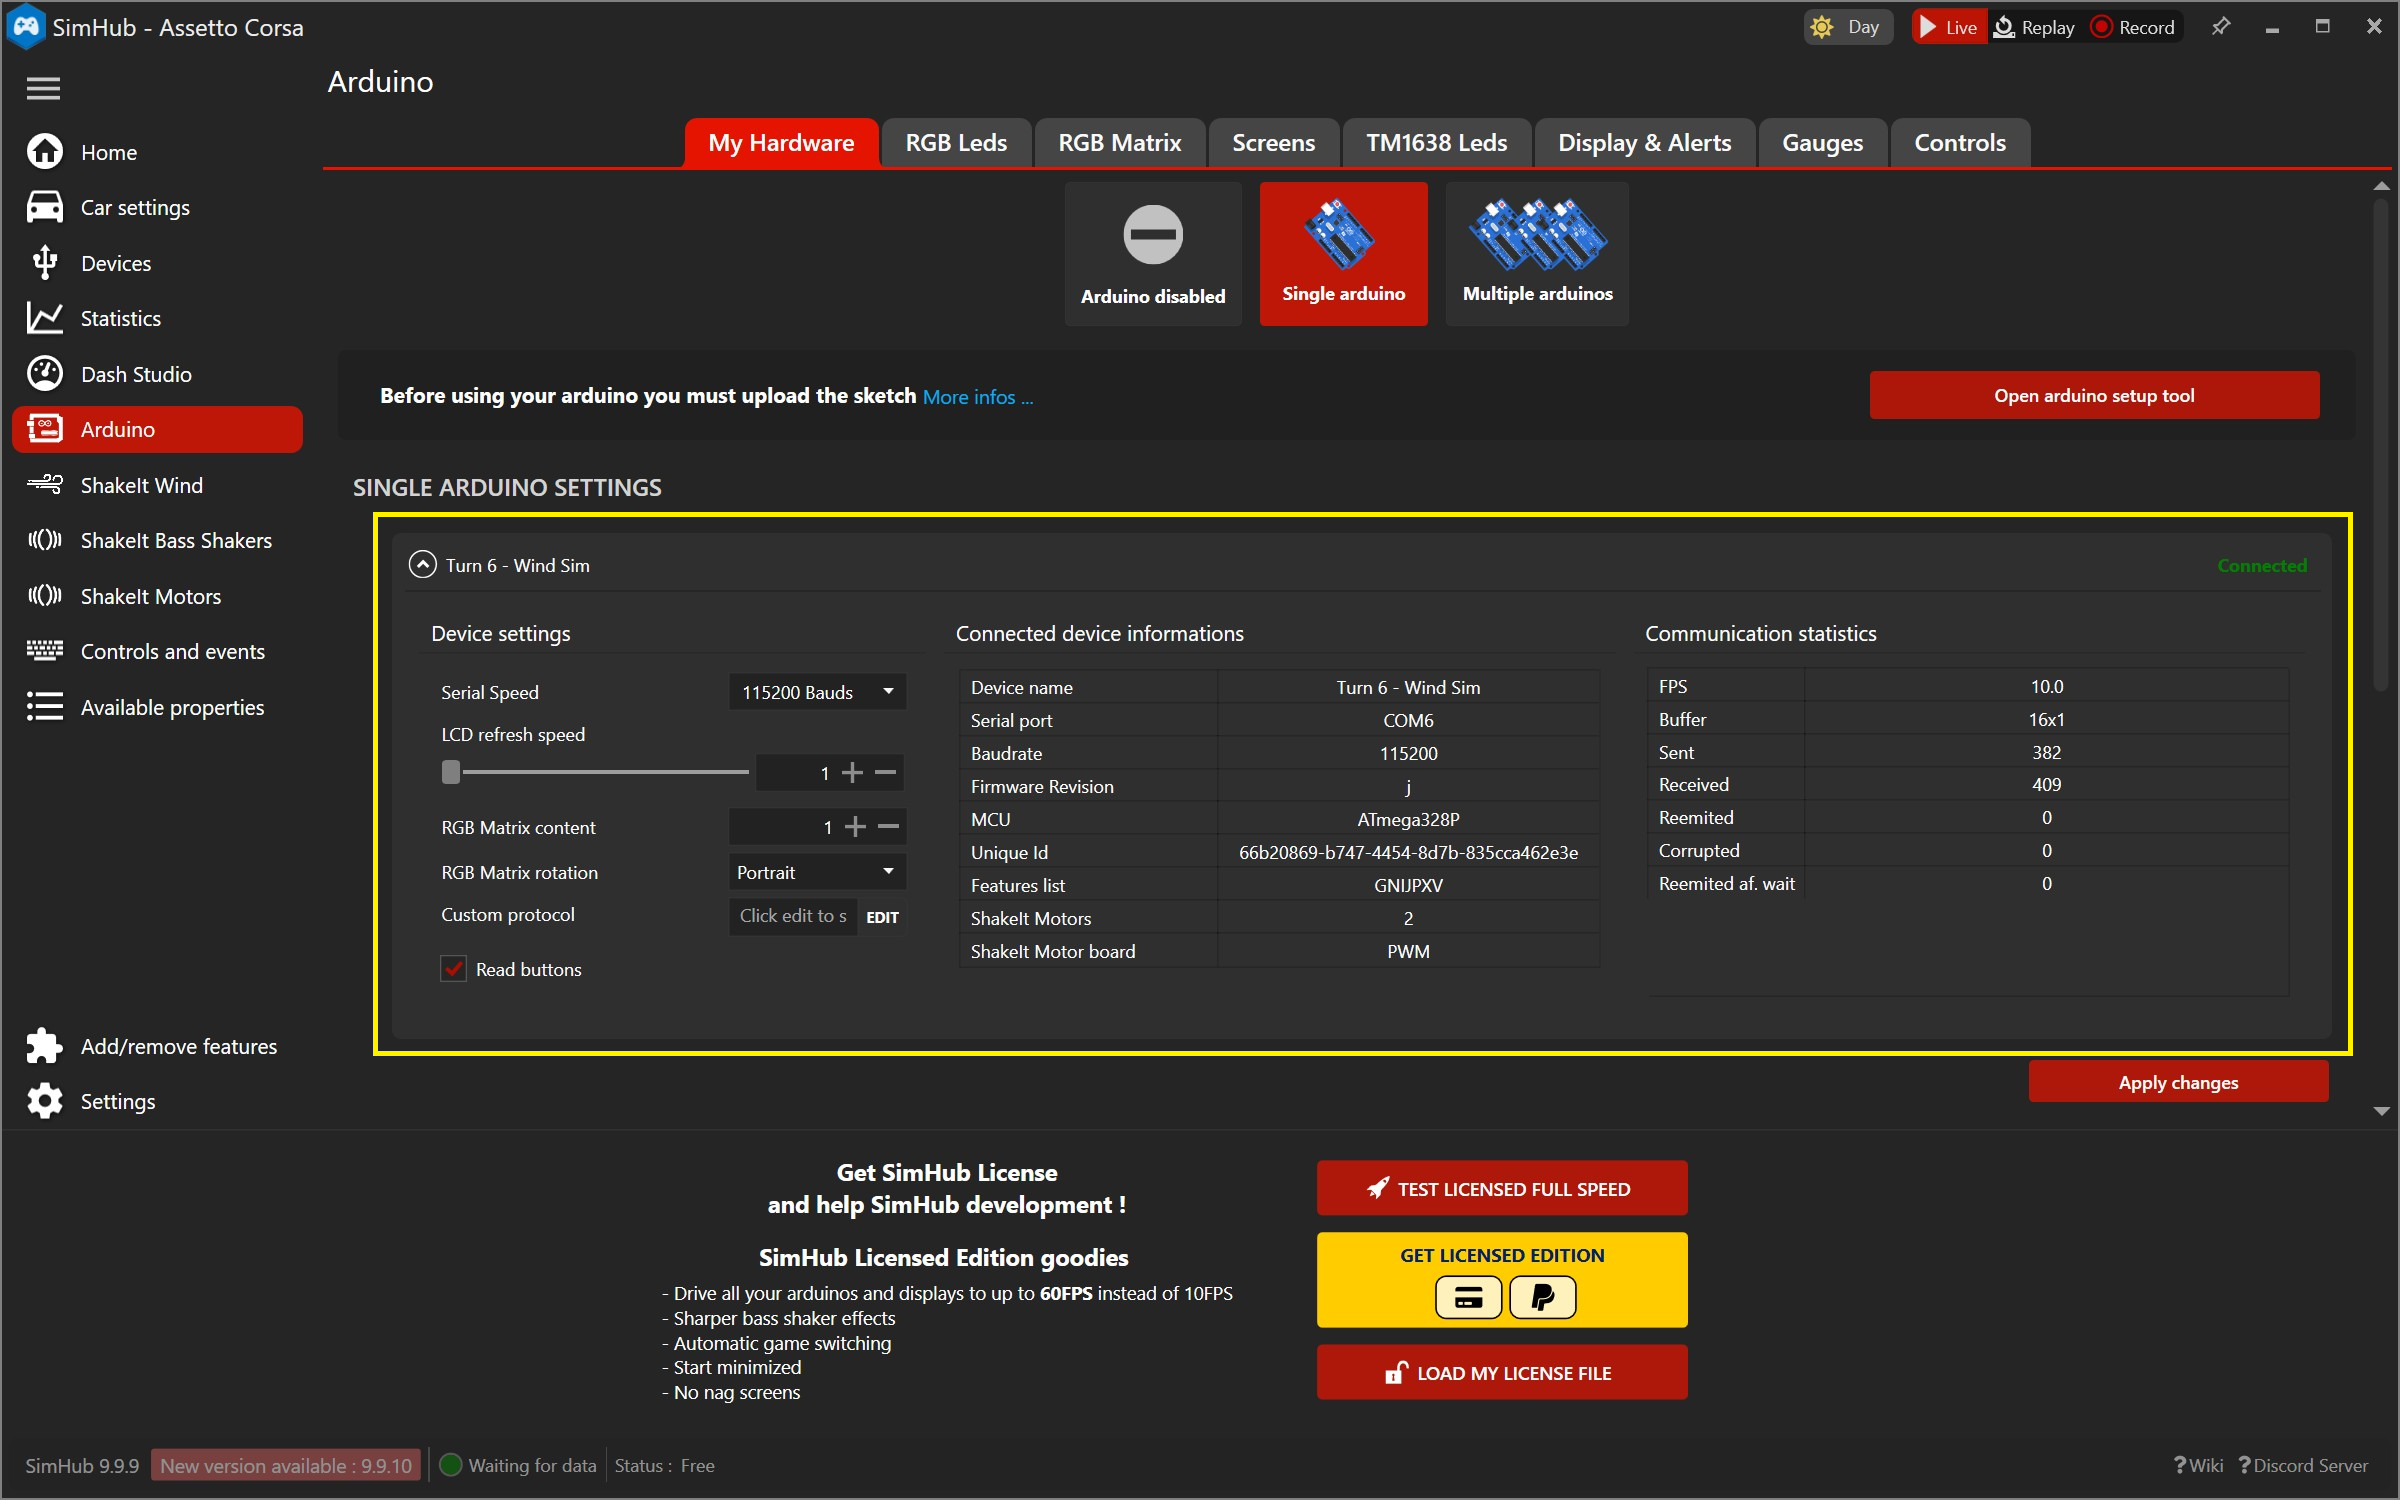
Task: Open the Gauges tab
Action: coord(1821,143)
